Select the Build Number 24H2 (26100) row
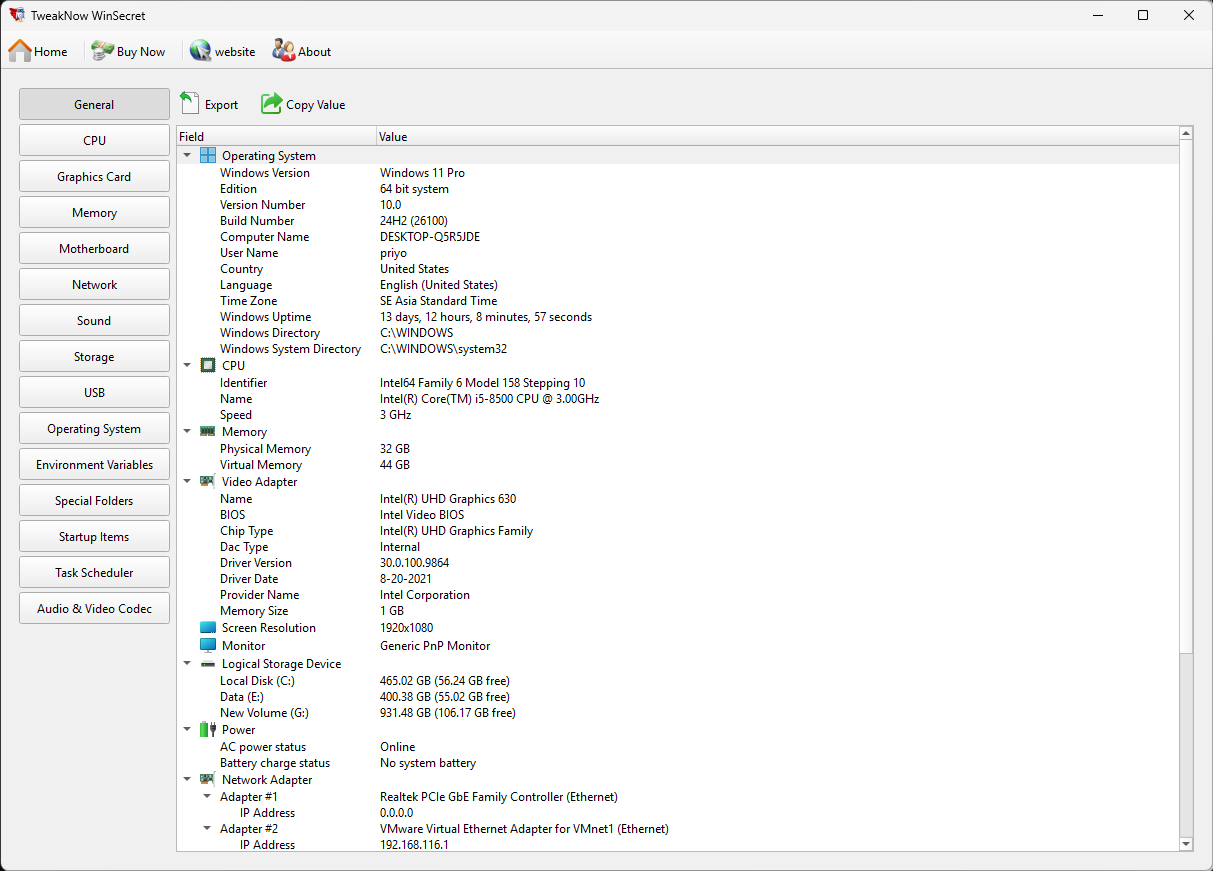The width and height of the screenshot is (1213, 871). (678, 221)
